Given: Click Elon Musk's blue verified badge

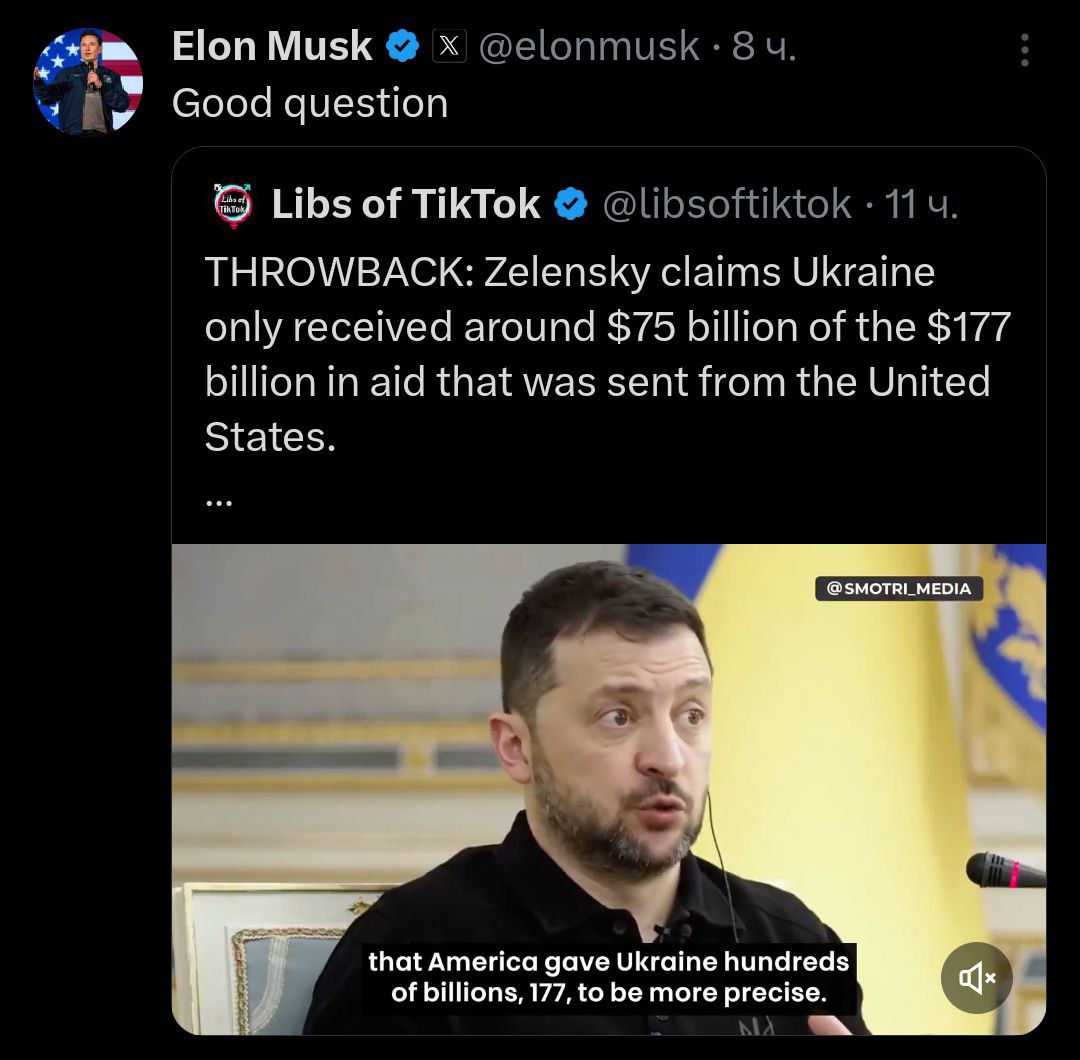Looking at the screenshot, I should tap(402, 46).
